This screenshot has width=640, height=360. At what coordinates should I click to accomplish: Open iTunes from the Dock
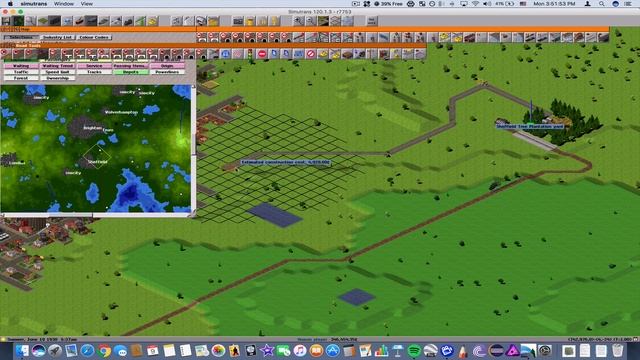pyautogui.click(x=300, y=351)
